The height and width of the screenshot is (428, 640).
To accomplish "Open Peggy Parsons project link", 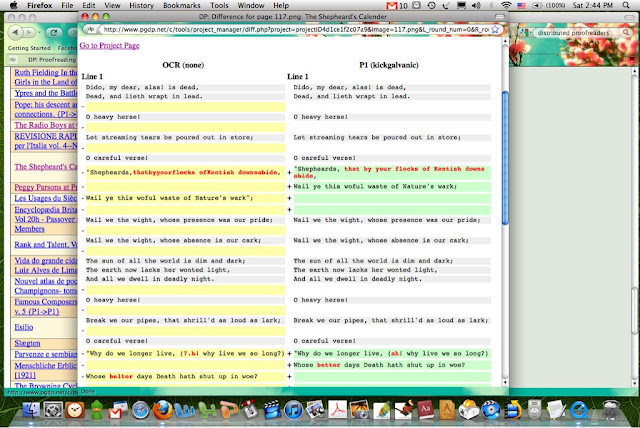I will (x=45, y=187).
